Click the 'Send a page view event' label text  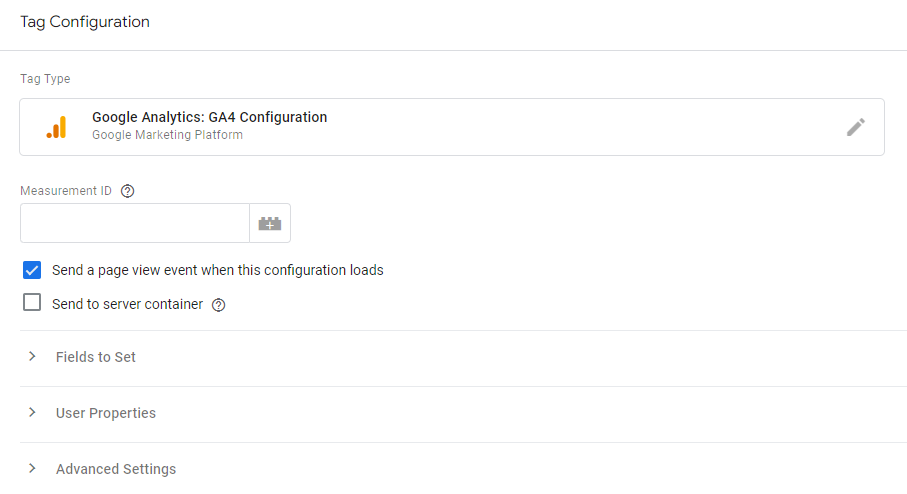tap(217, 270)
